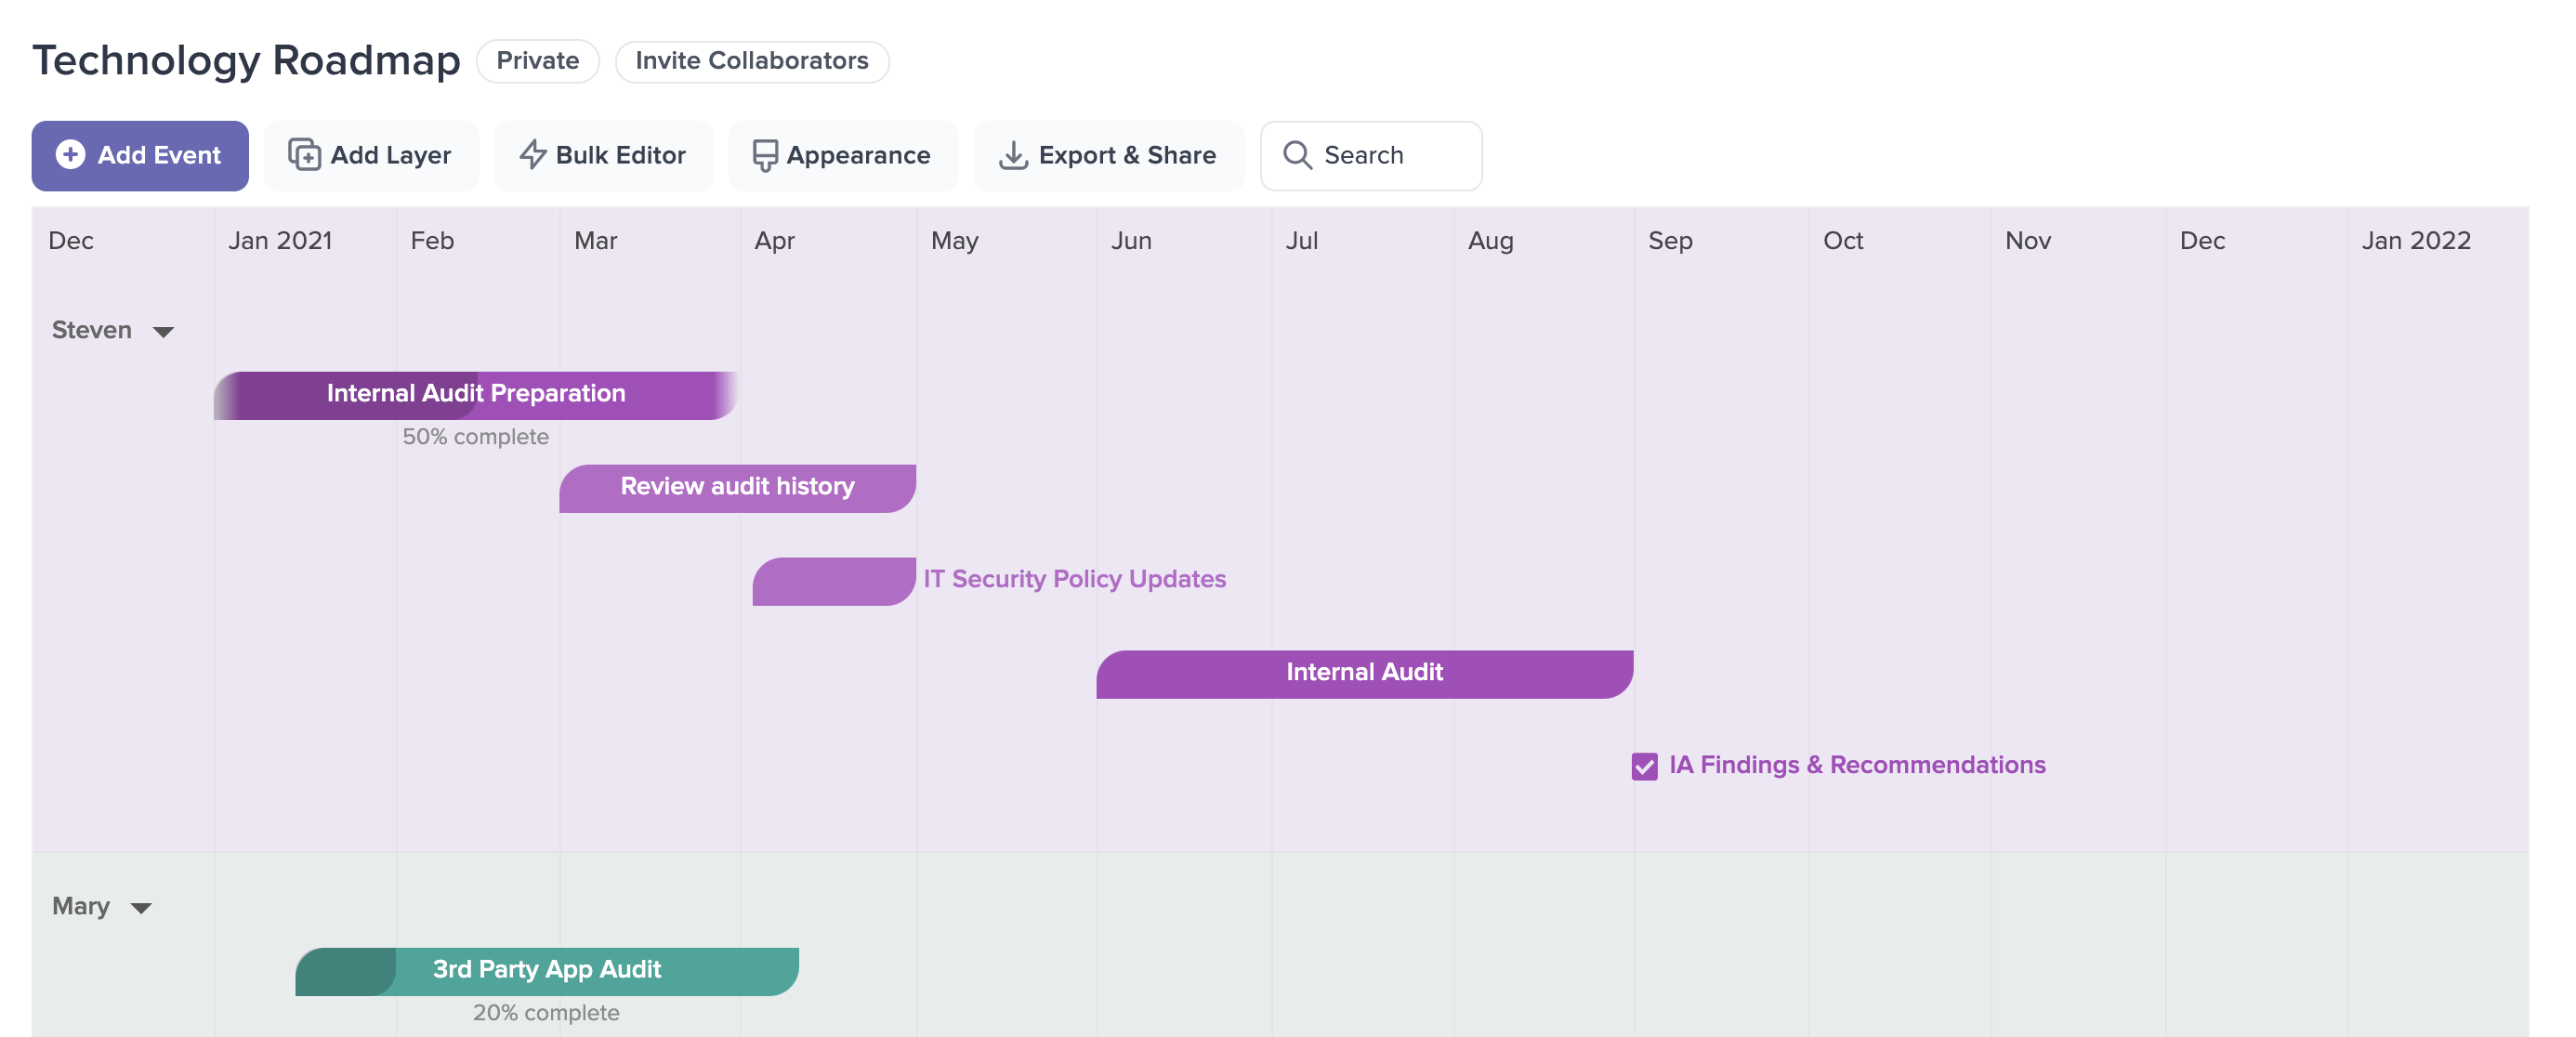Collapse the Steven layer arrow
Viewport: 2576px width, 1037px height.
(163, 332)
